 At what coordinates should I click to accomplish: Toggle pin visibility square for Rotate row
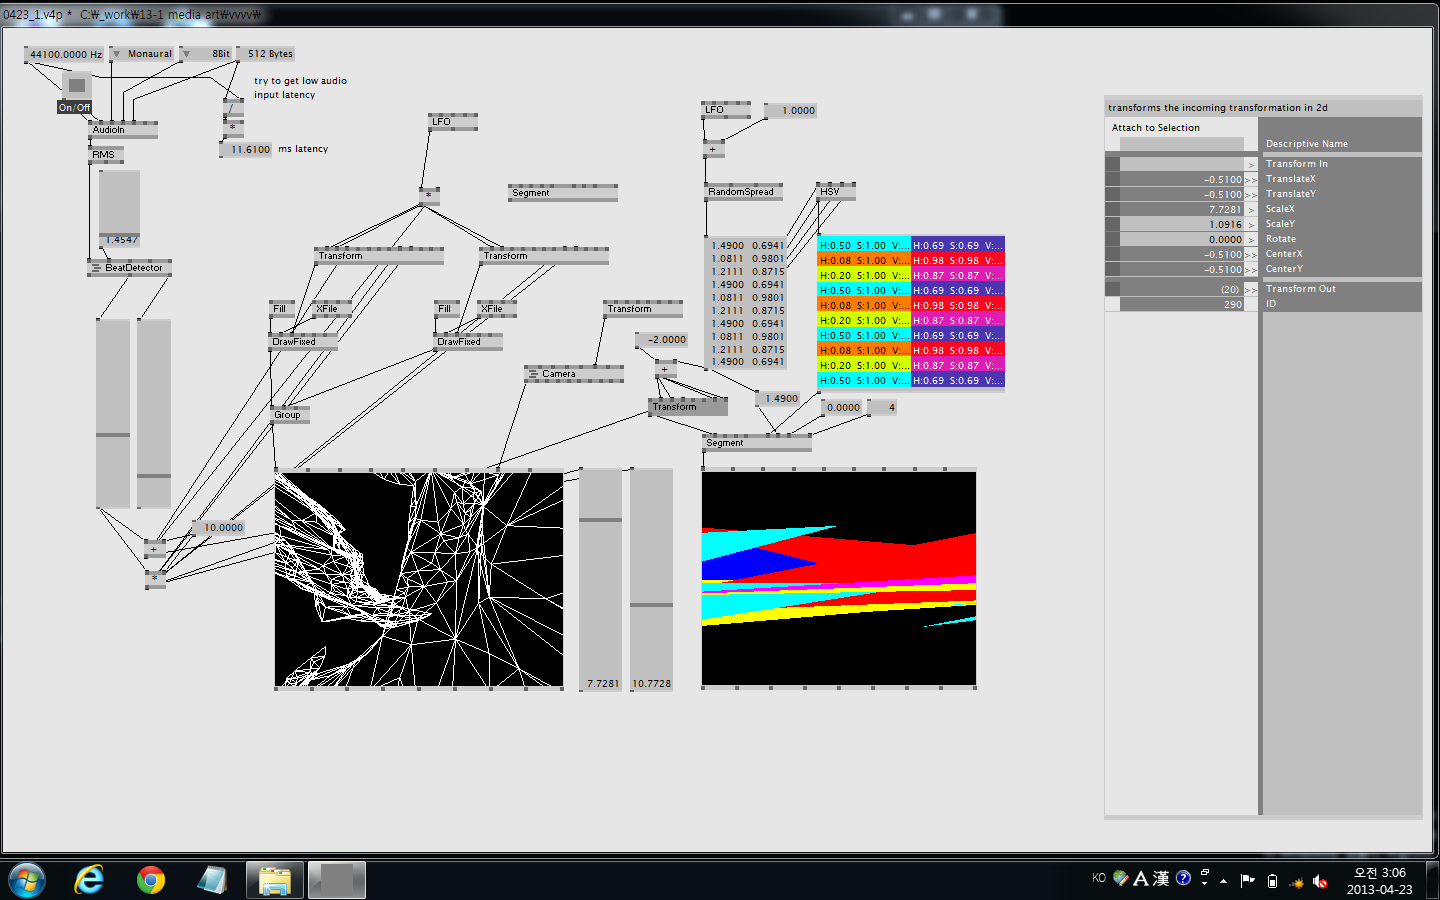[x=1112, y=239]
